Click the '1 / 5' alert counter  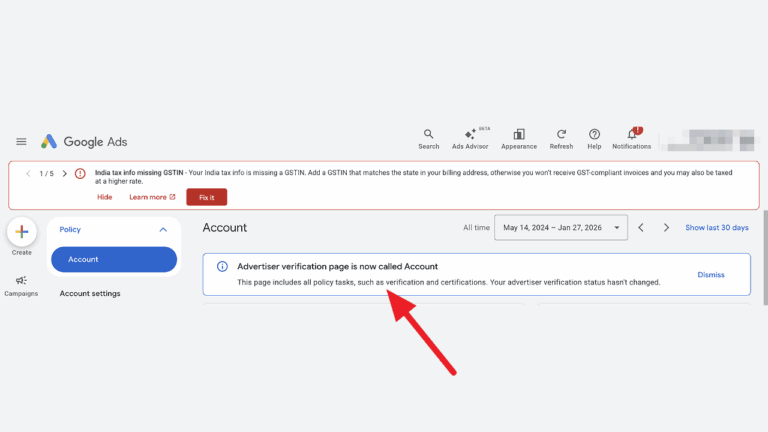(47, 173)
